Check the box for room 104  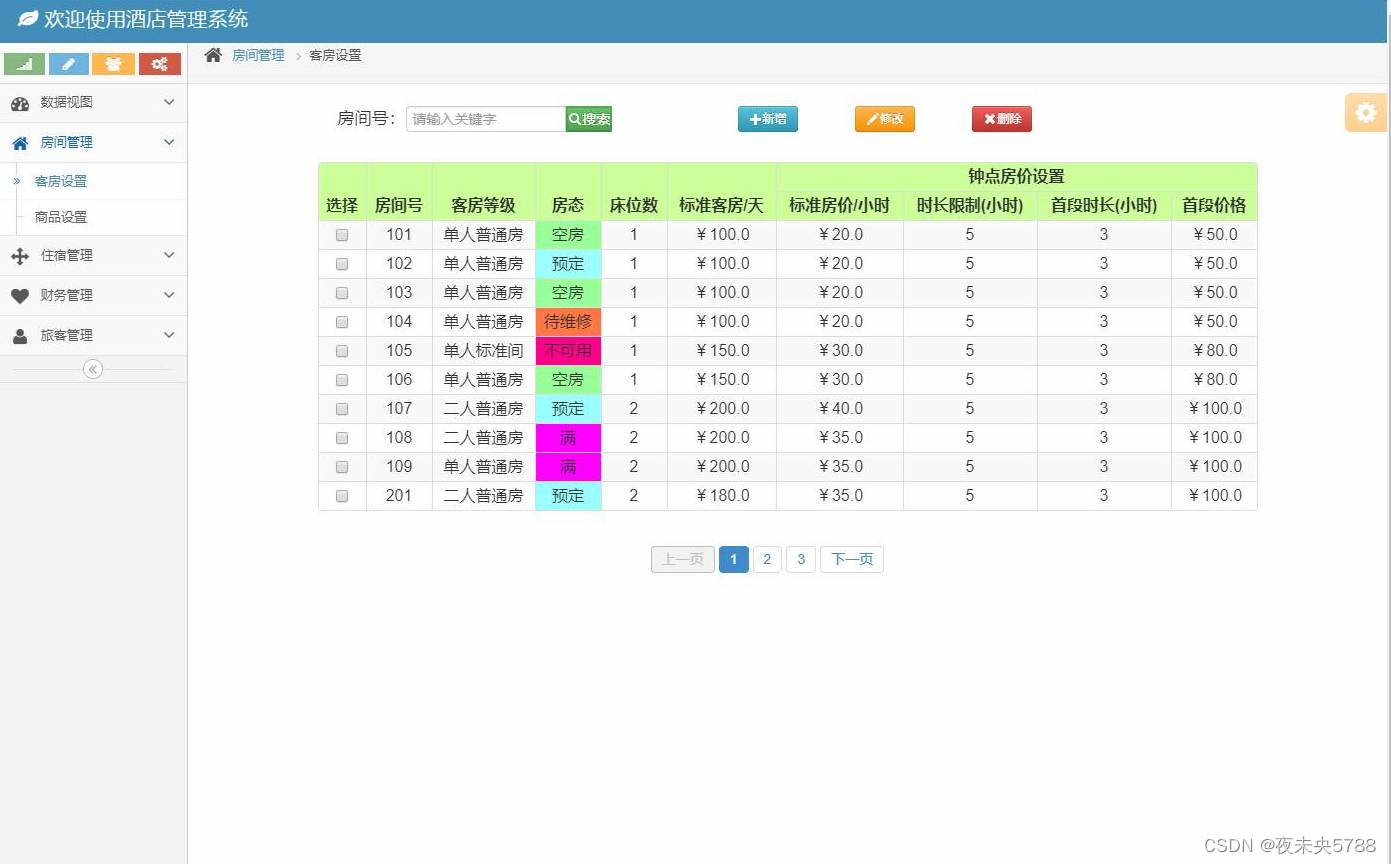click(x=342, y=322)
